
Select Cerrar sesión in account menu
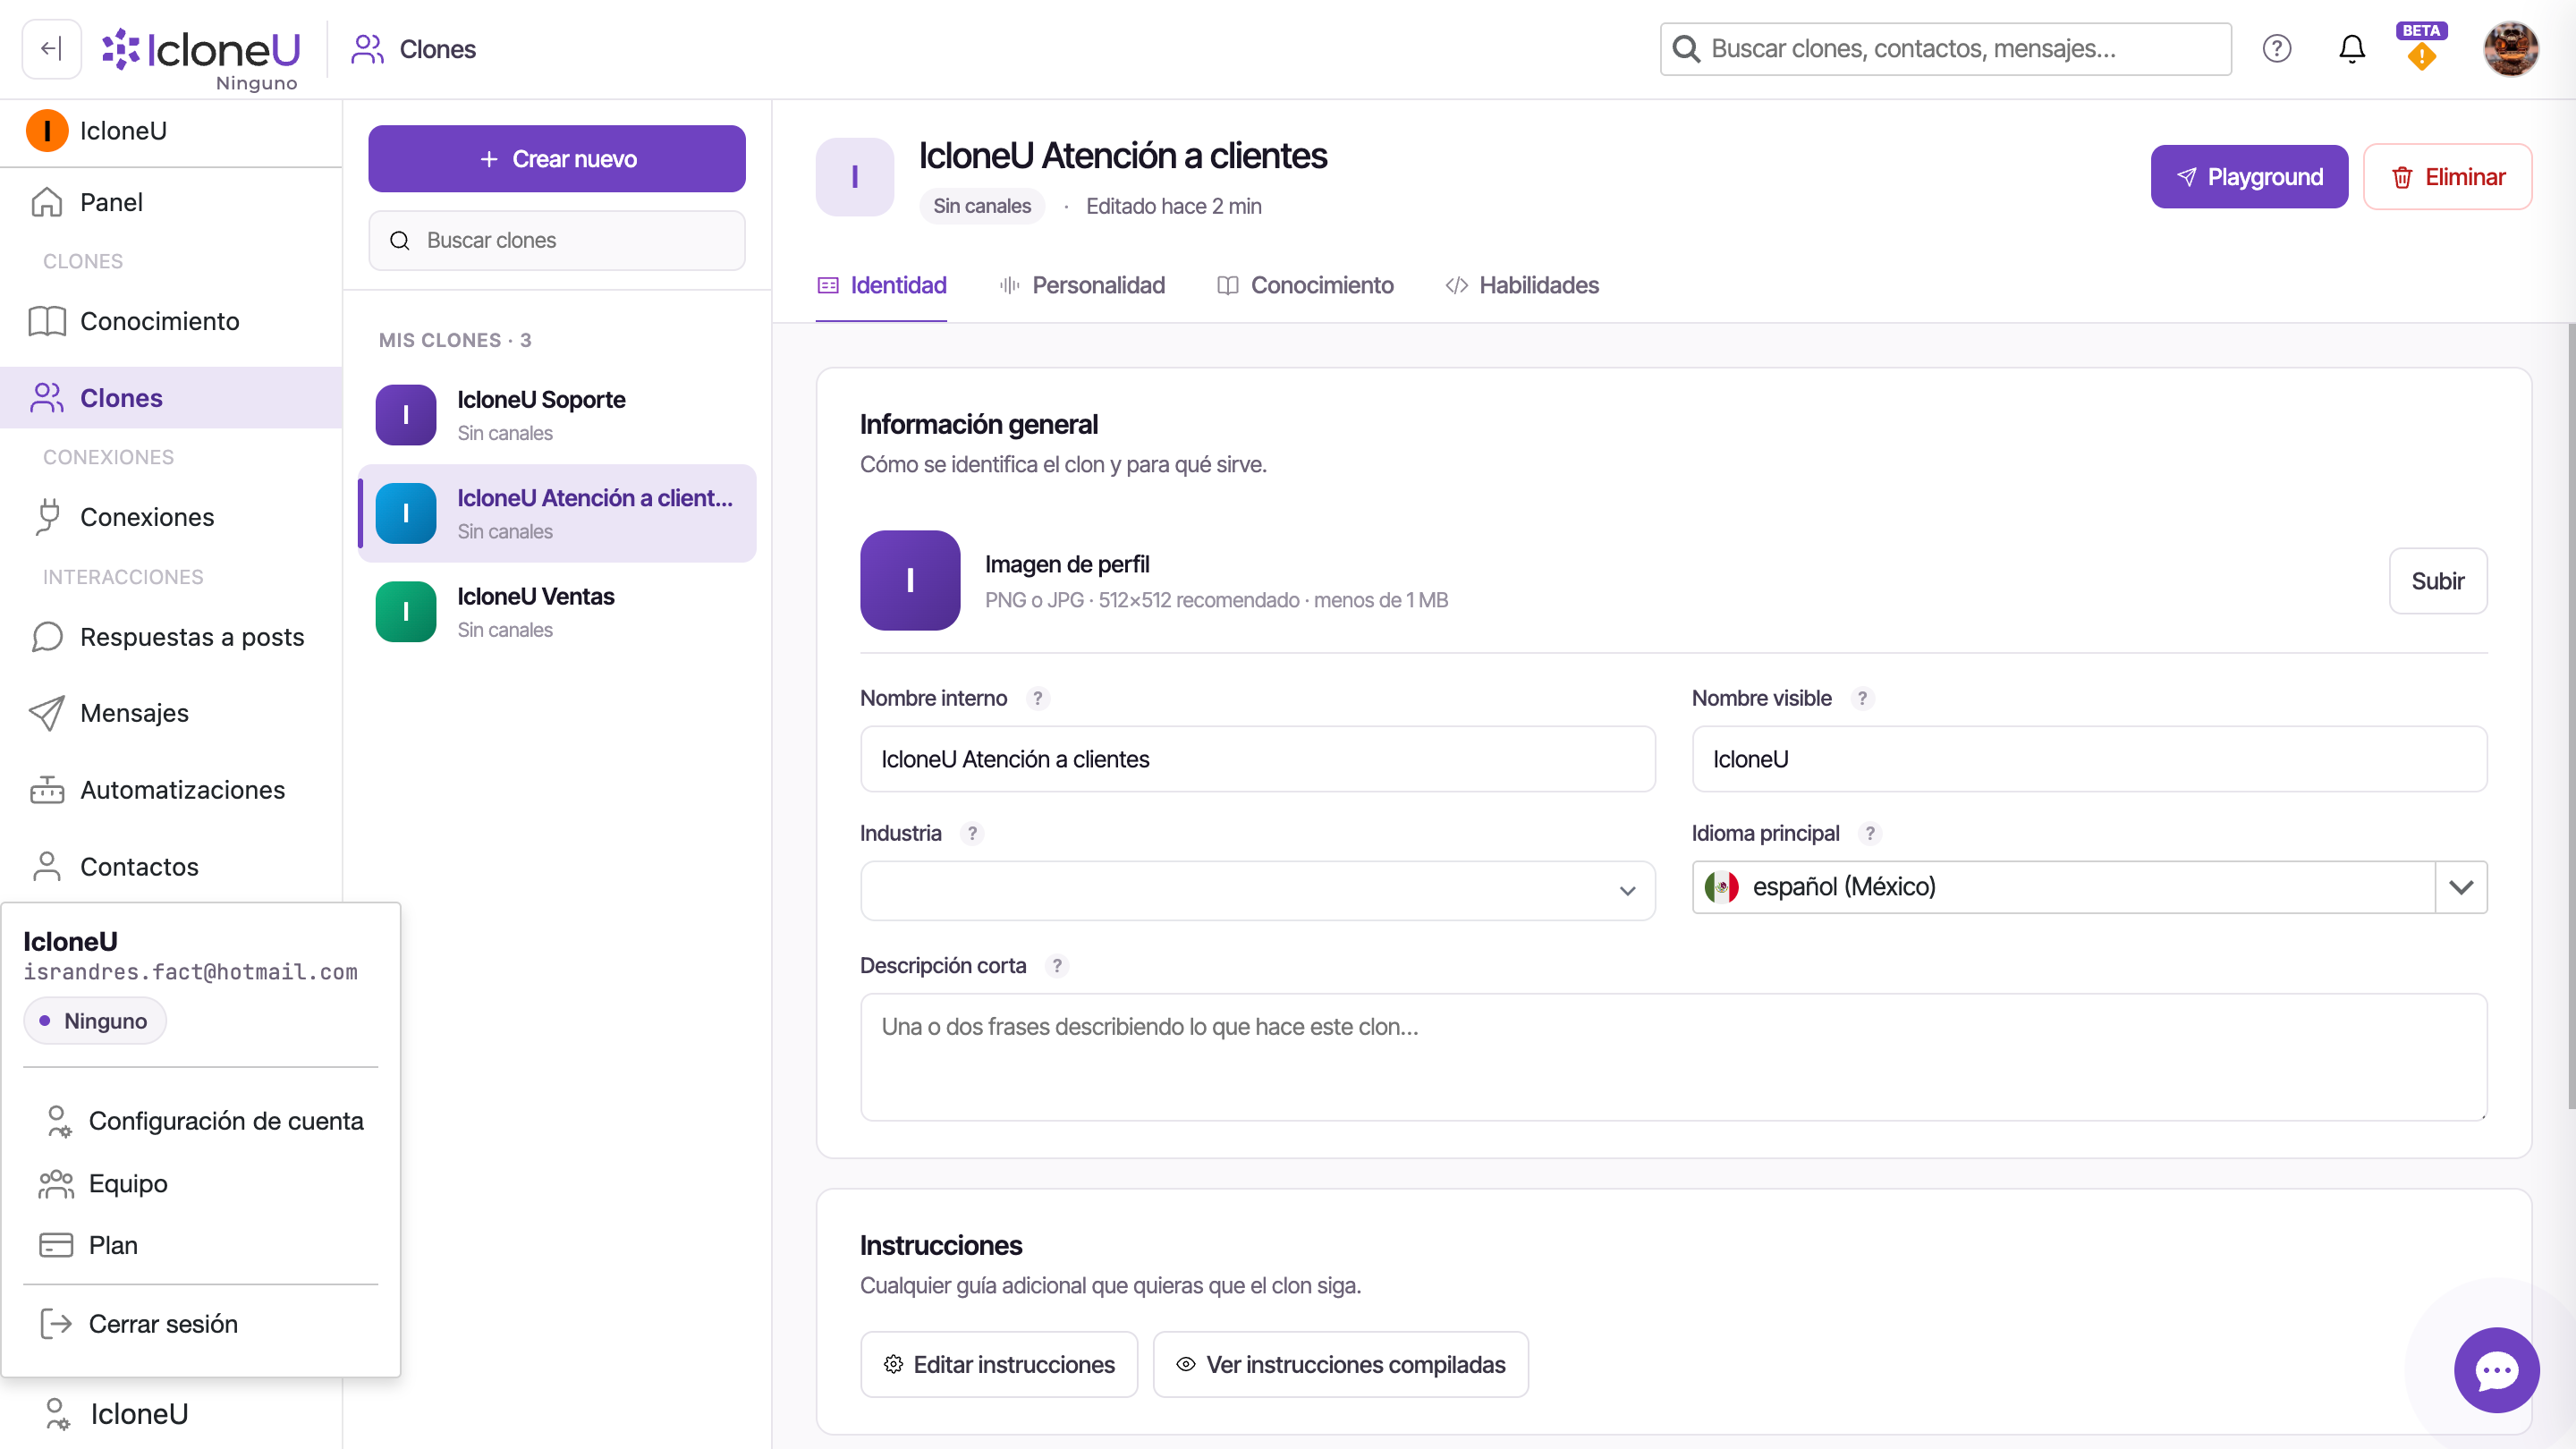[x=200, y=1324]
